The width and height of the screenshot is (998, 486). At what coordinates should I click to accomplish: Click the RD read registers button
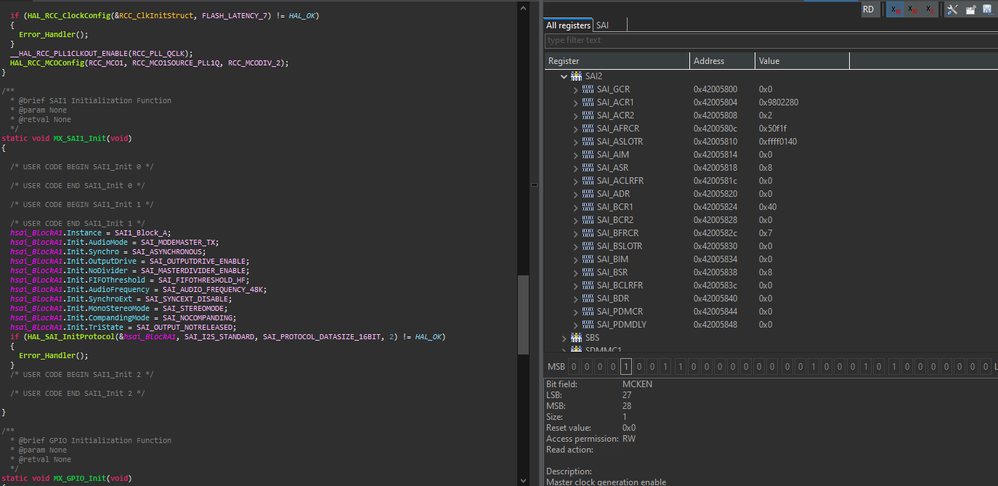(869, 9)
